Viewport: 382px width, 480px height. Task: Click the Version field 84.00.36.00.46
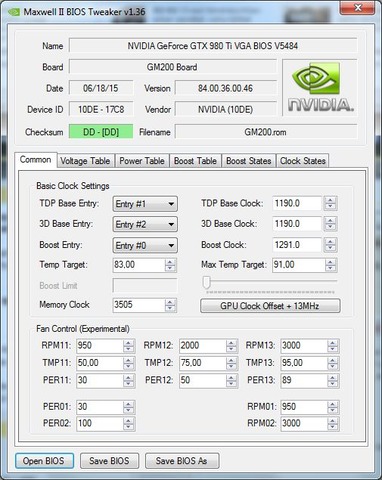226,88
